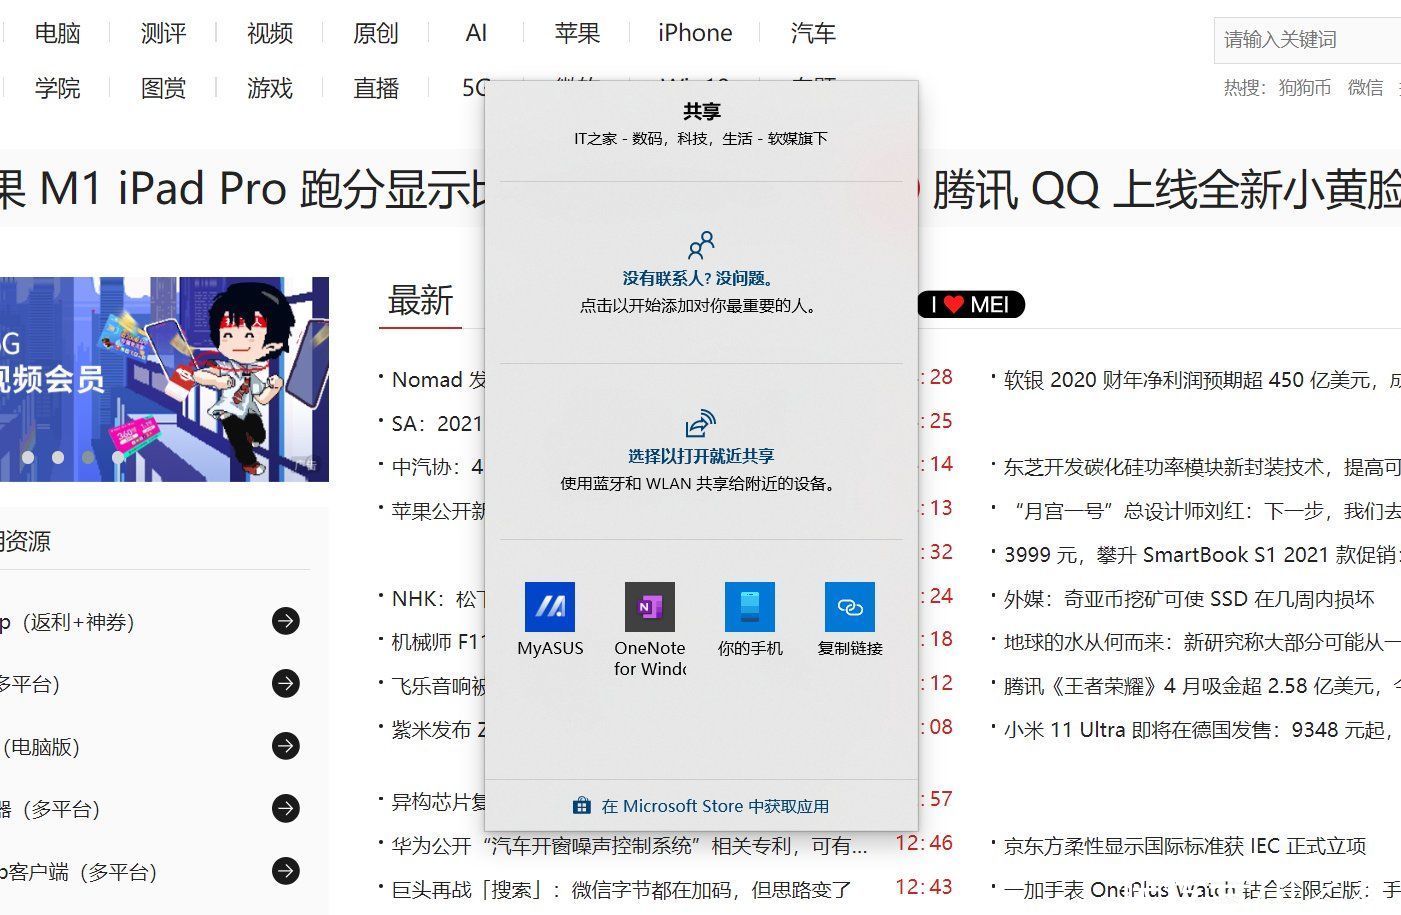Click arrow next to 客户端 (多平台)
This screenshot has height=915, width=1401.
[x=286, y=870]
